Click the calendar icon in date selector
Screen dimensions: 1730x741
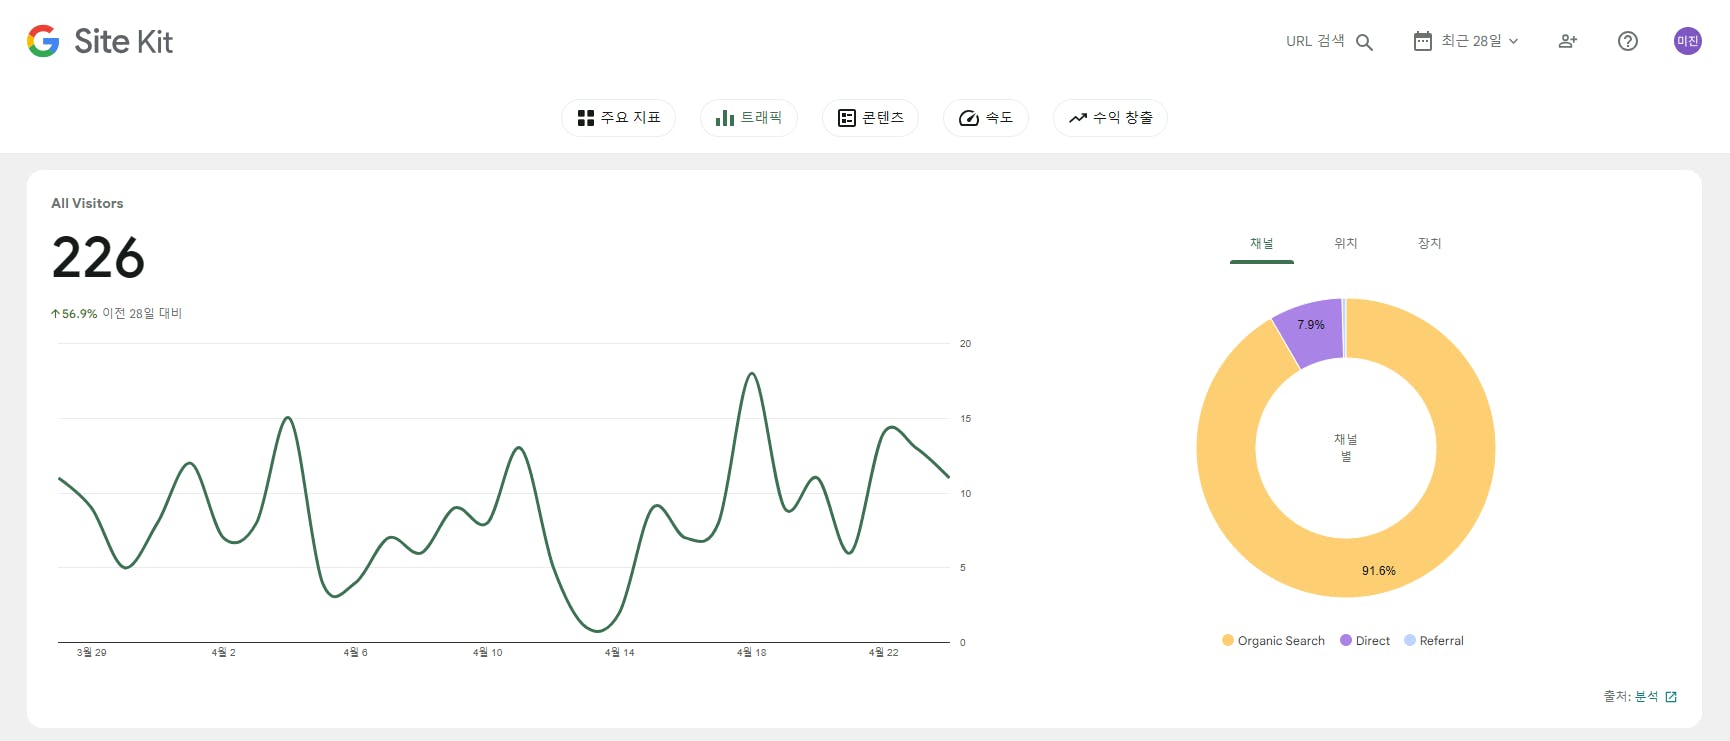tap(1422, 41)
